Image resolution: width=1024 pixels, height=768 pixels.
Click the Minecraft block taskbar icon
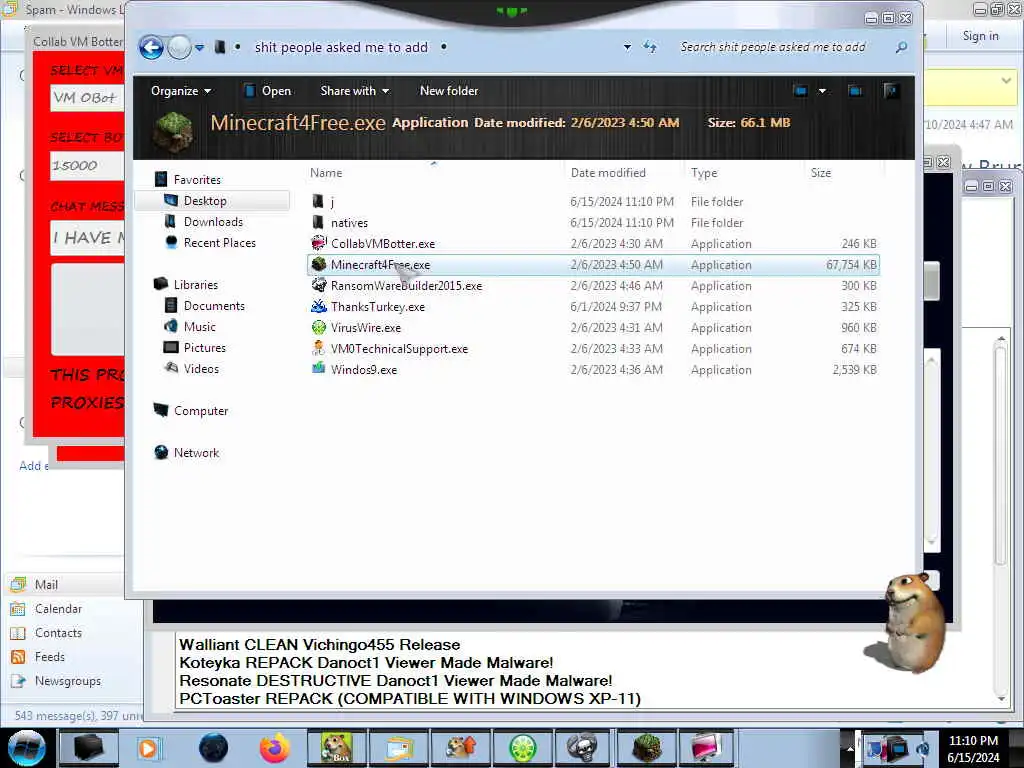click(x=646, y=748)
